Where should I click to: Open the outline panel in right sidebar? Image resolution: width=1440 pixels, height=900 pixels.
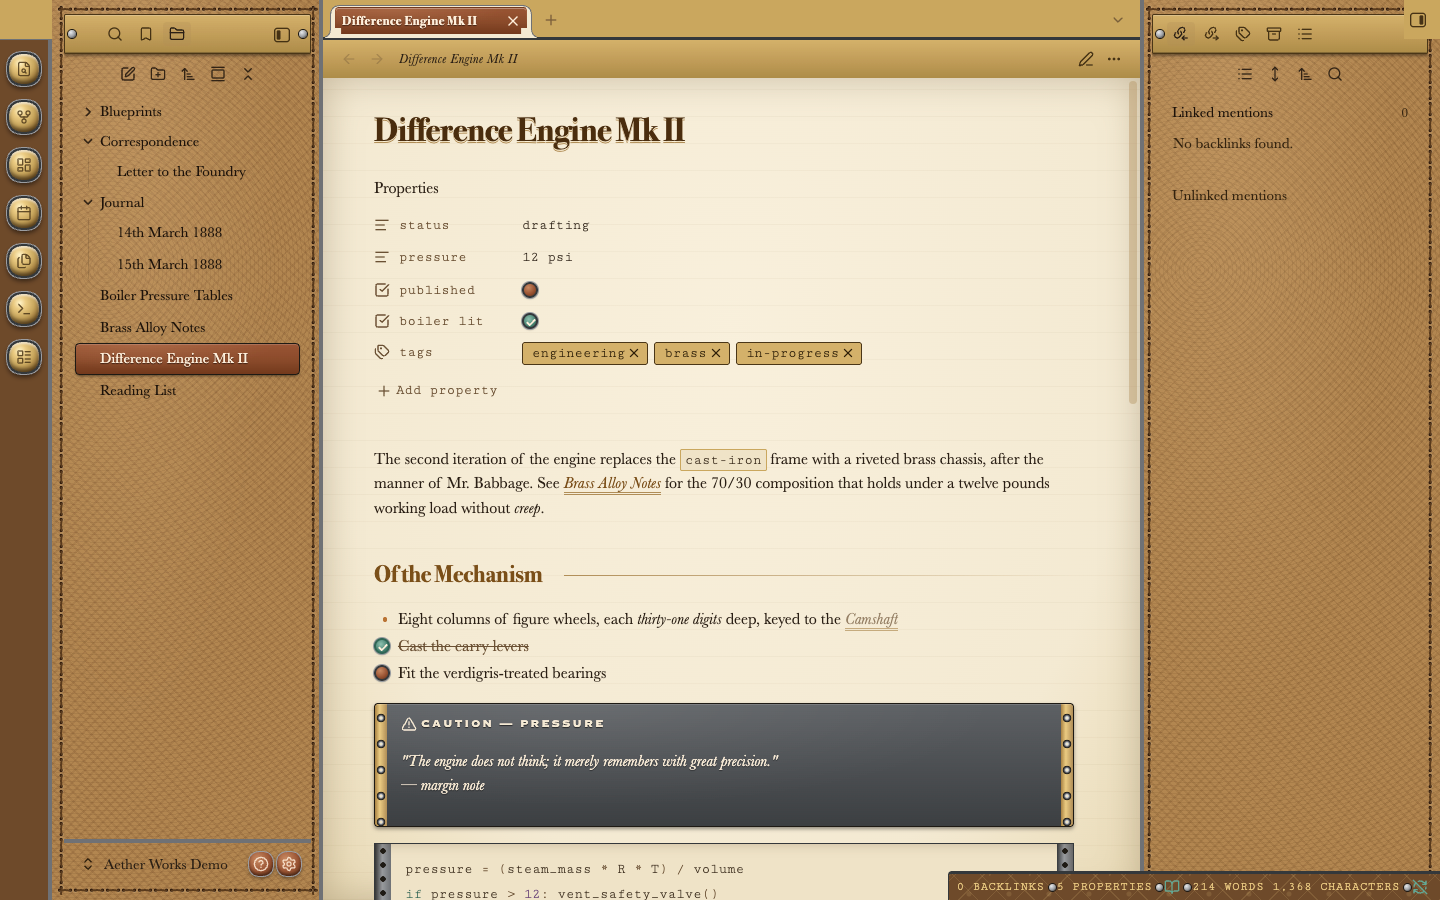(1305, 34)
